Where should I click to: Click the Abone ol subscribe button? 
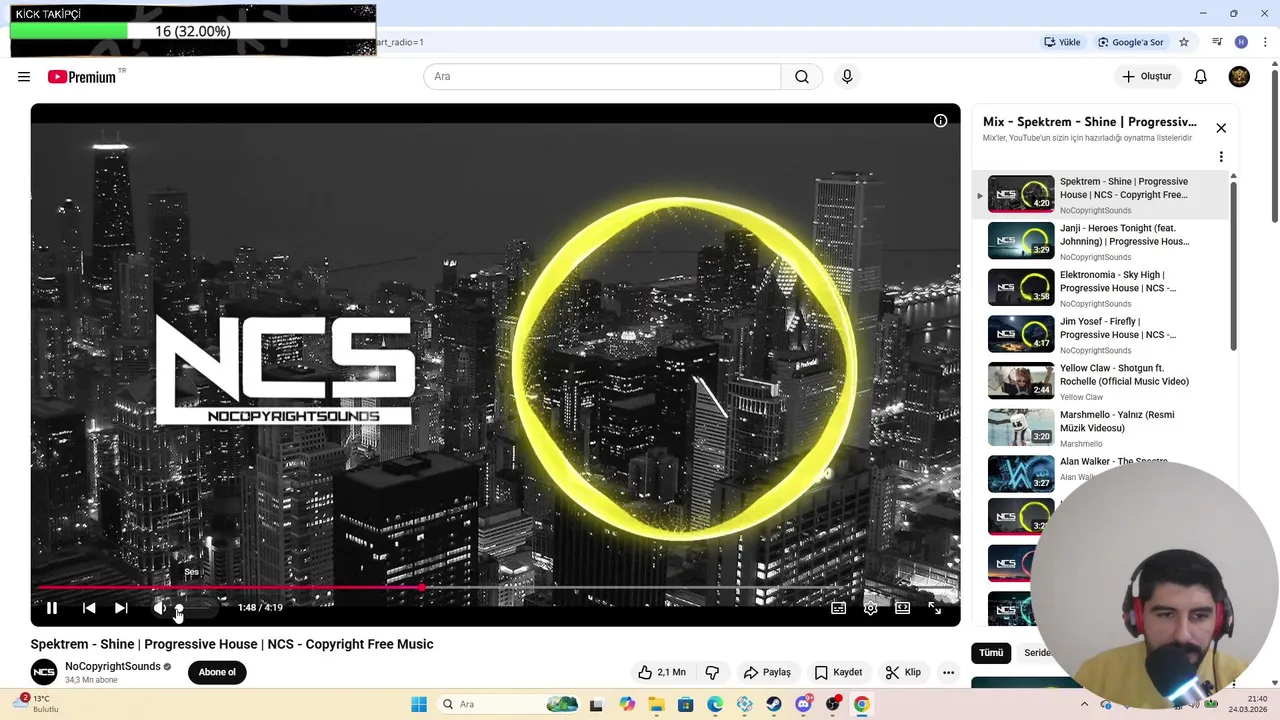pyautogui.click(x=217, y=672)
